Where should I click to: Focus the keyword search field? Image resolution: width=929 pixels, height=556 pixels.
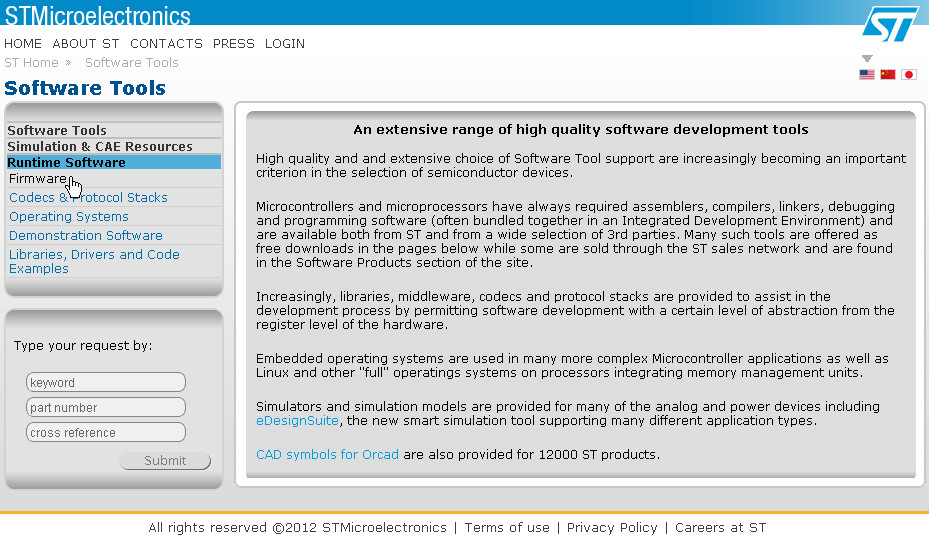[106, 382]
